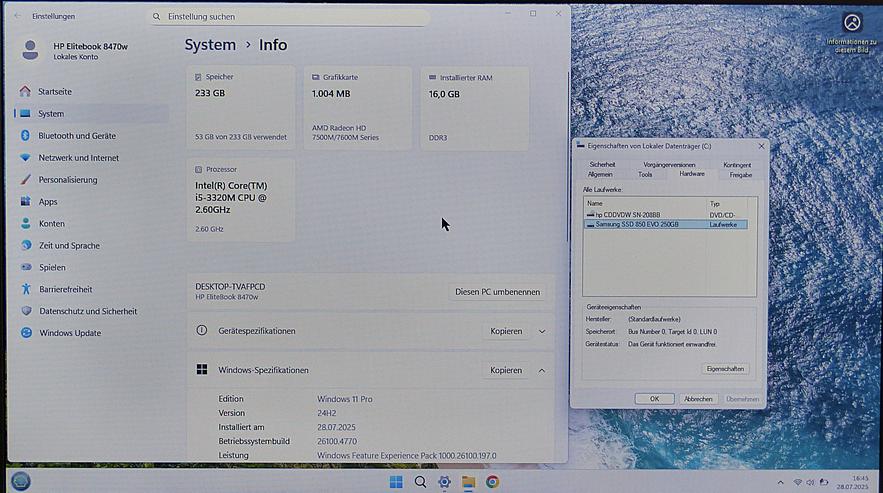Click the 'Windows 11 Pro' edition value

click(x=345, y=399)
